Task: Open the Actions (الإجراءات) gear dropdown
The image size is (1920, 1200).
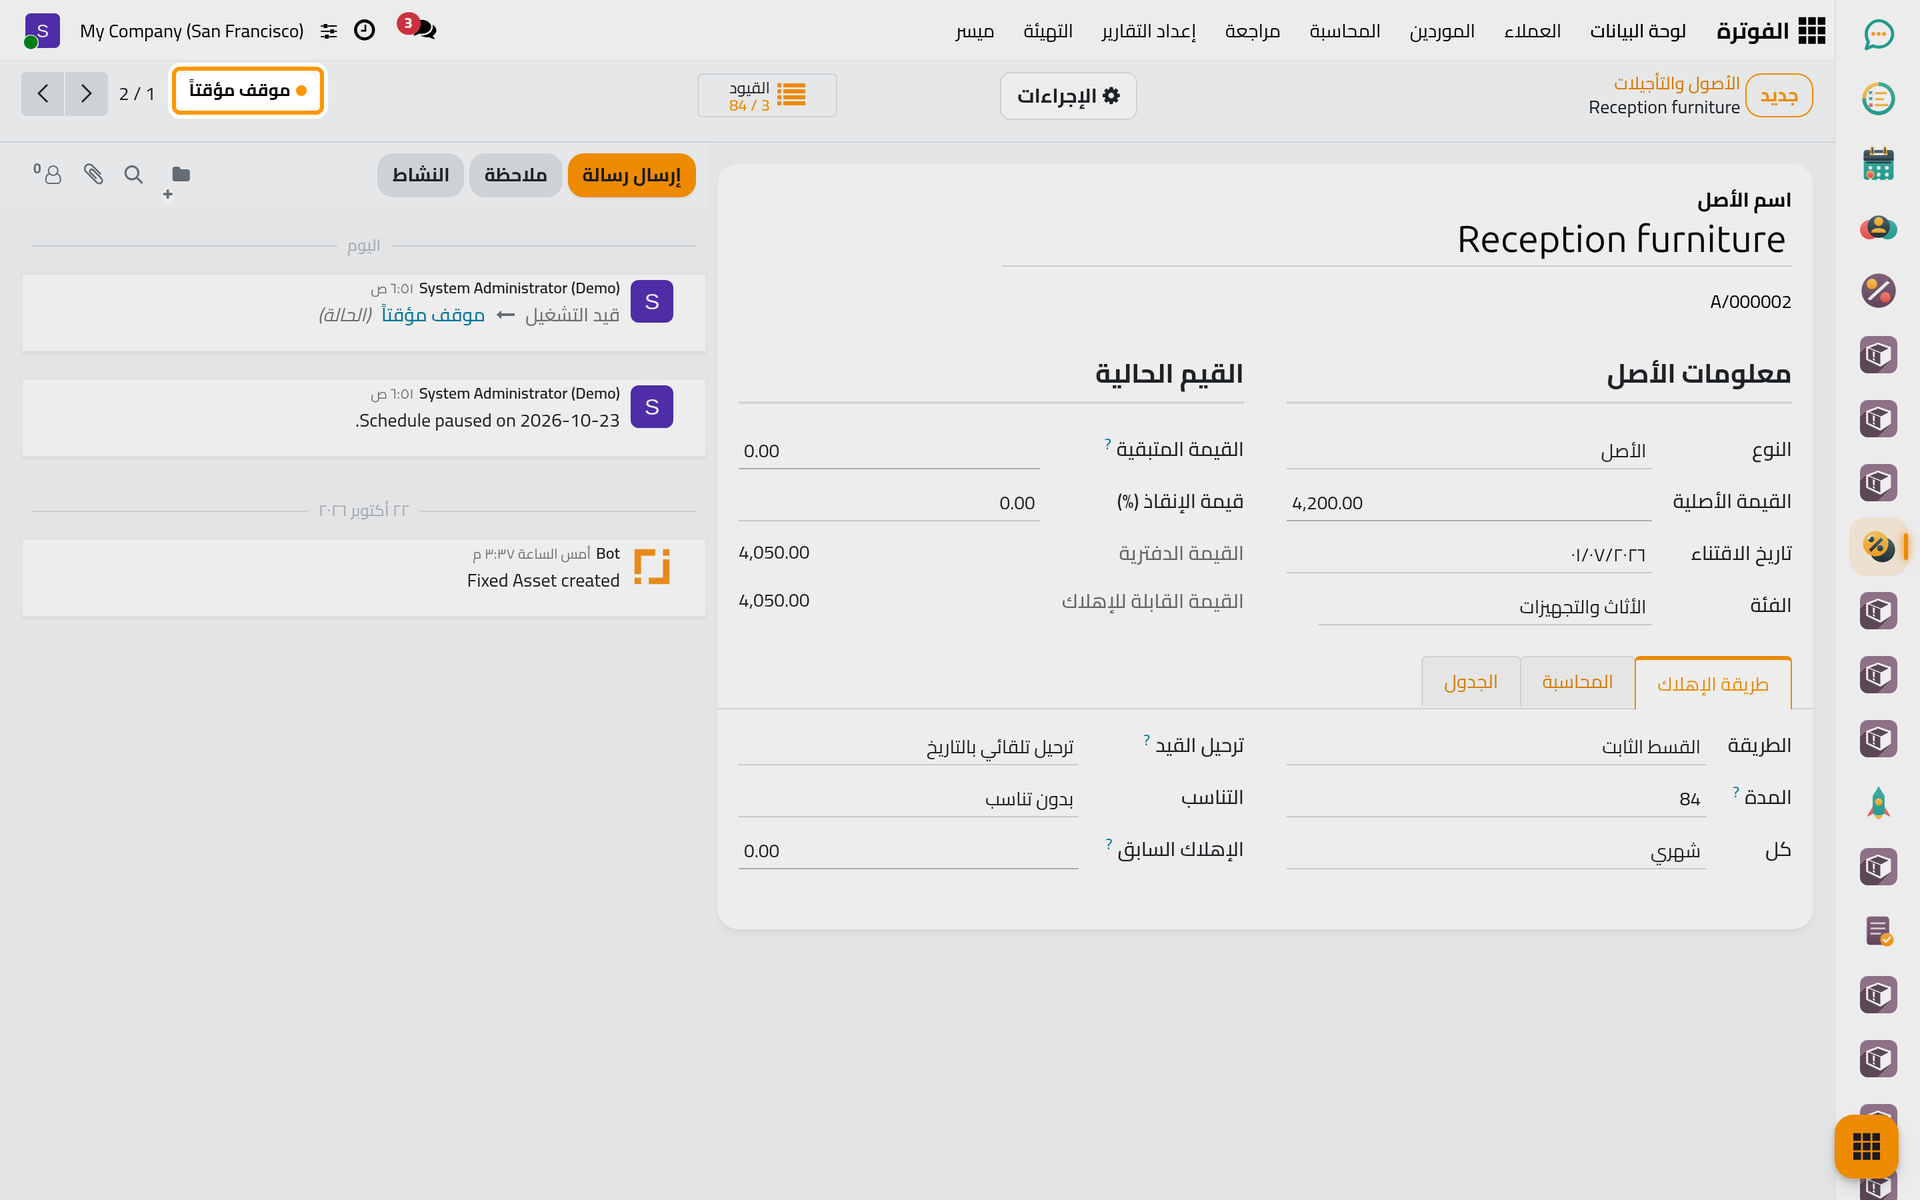Action: (1068, 96)
